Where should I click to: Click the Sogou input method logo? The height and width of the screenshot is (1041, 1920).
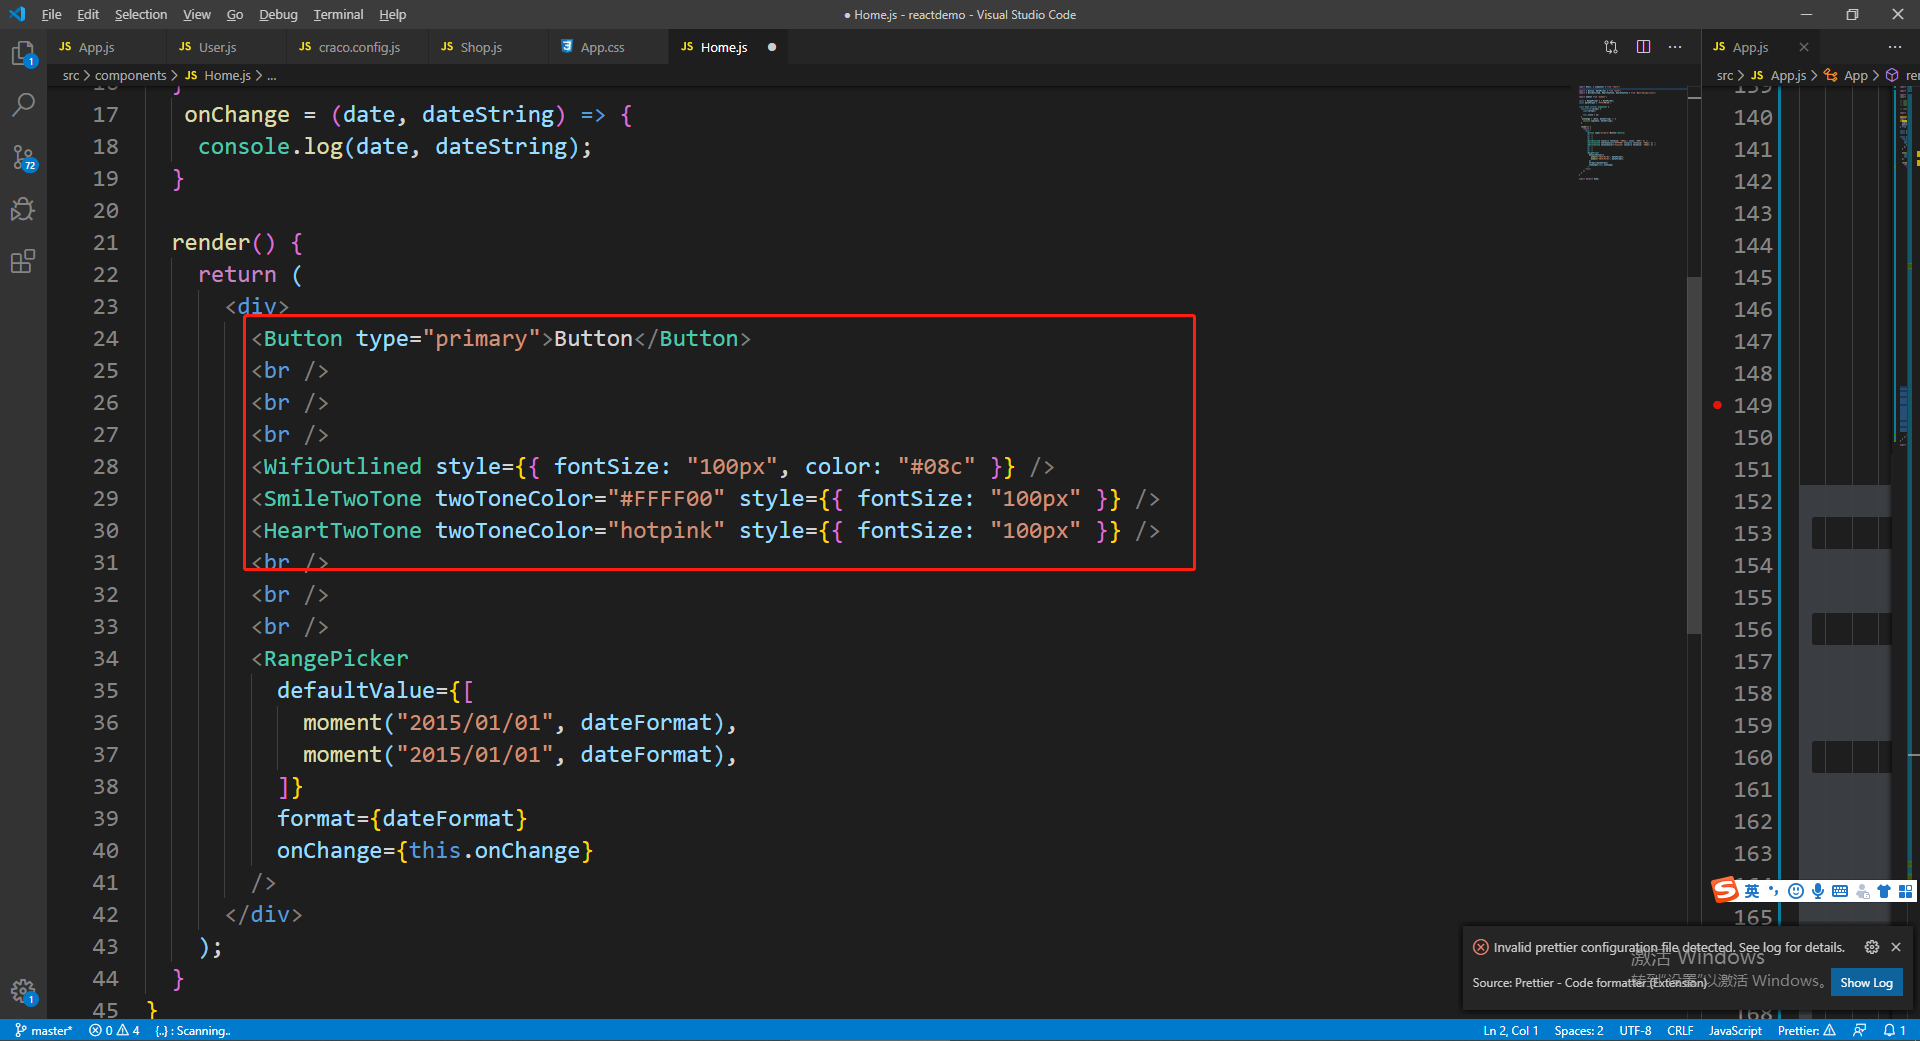coord(1726,890)
